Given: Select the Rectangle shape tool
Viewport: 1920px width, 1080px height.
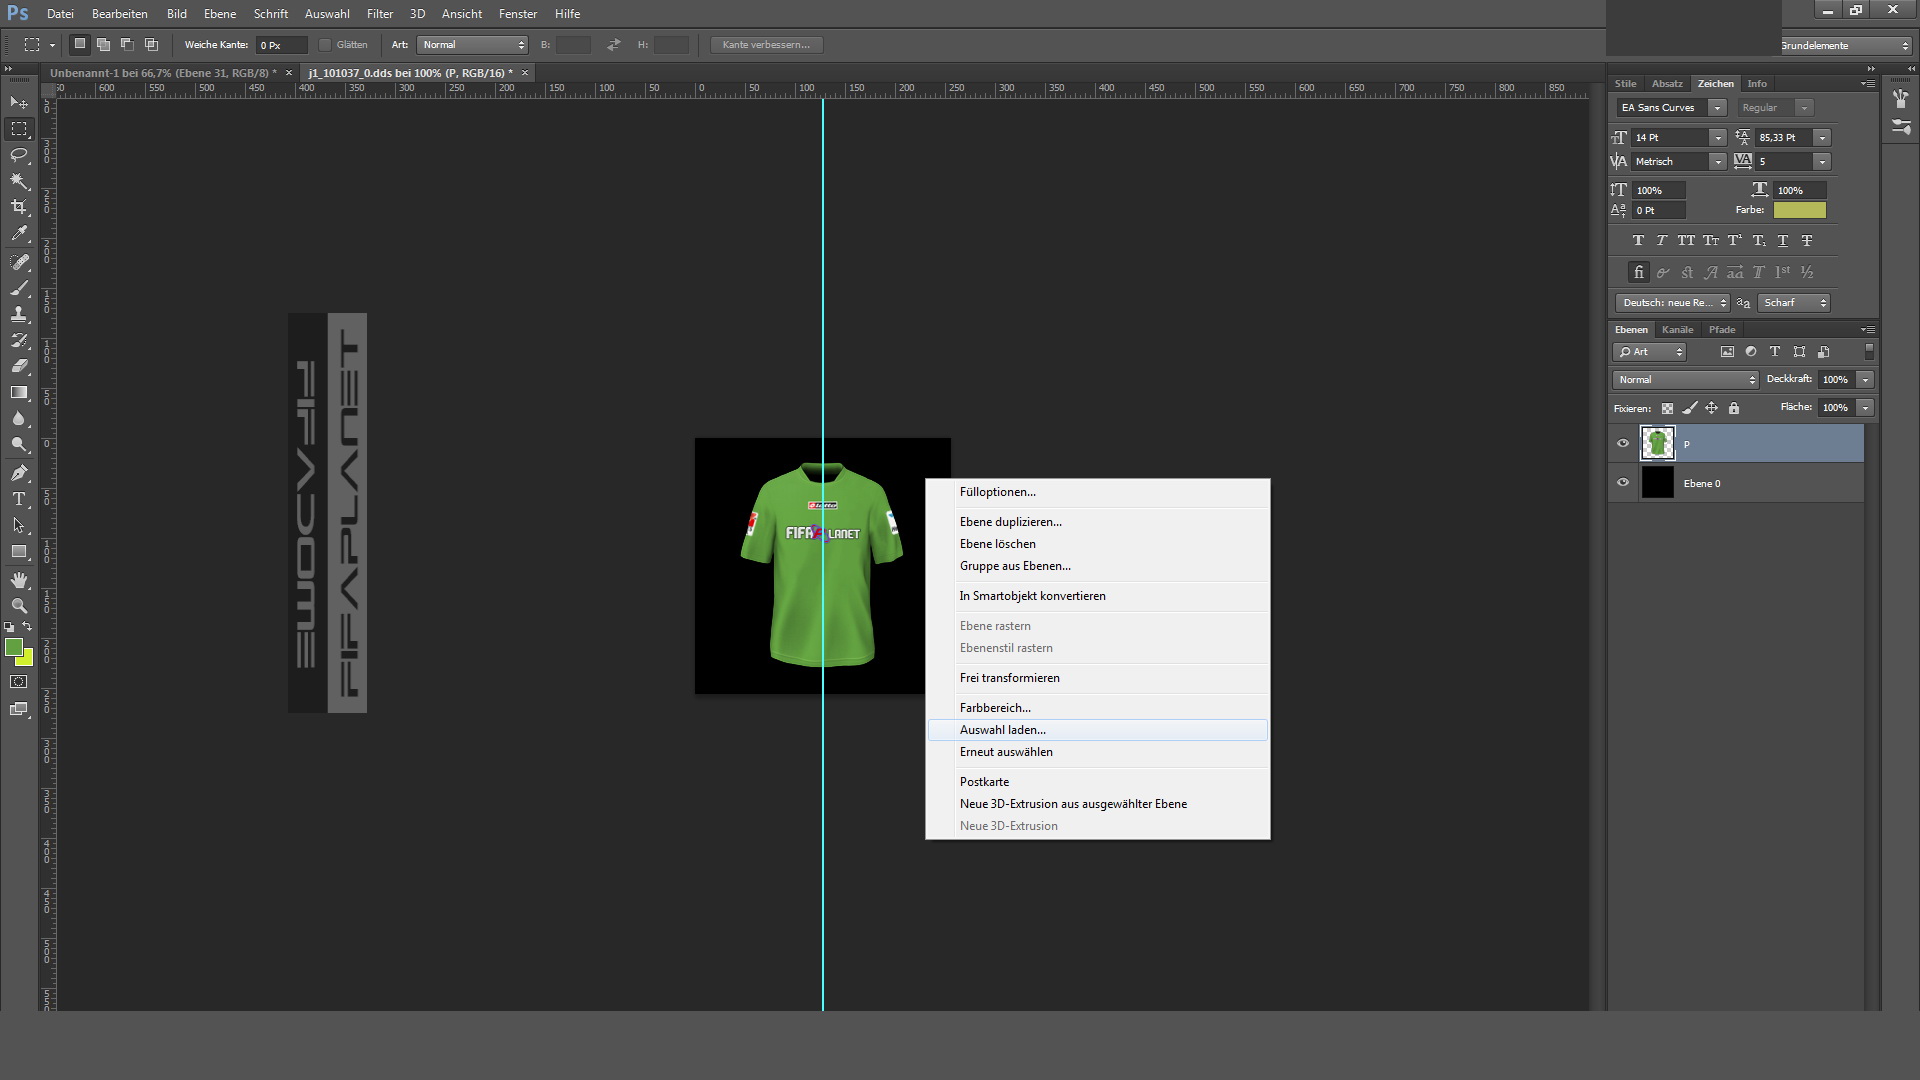Looking at the screenshot, I should click(x=19, y=551).
